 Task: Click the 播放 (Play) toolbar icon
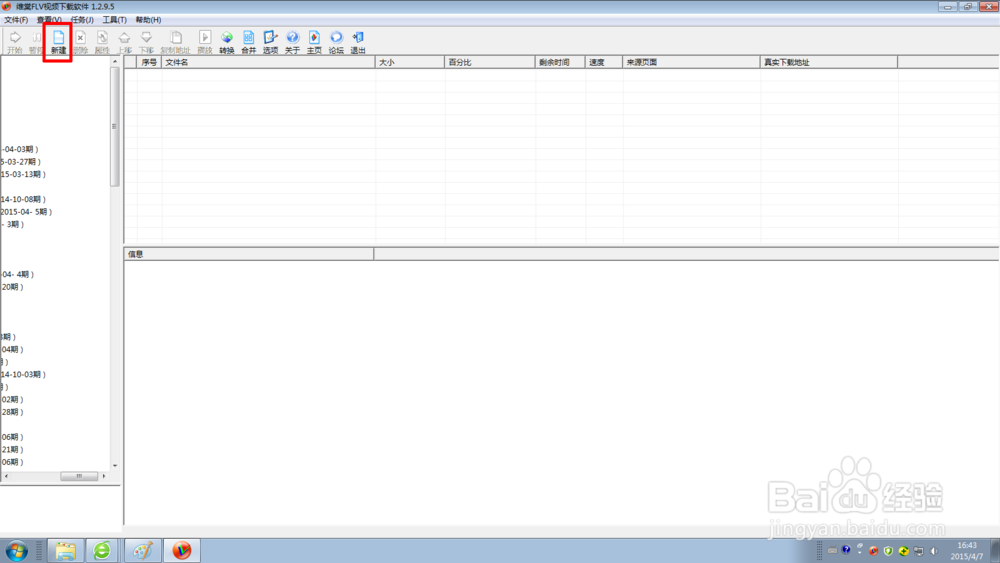click(205, 42)
